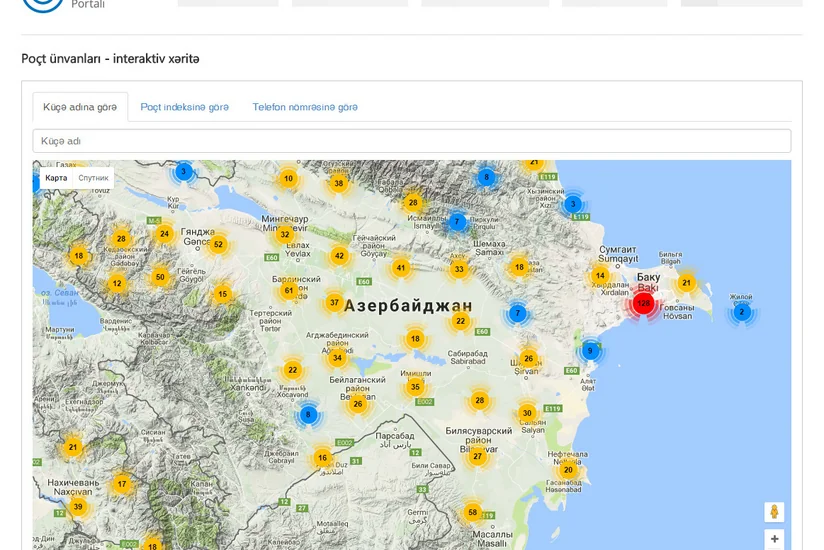The height and width of the screenshot is (550, 824).
Task: Open the Telefon nömrəsinə görə tab
Action: tap(305, 107)
